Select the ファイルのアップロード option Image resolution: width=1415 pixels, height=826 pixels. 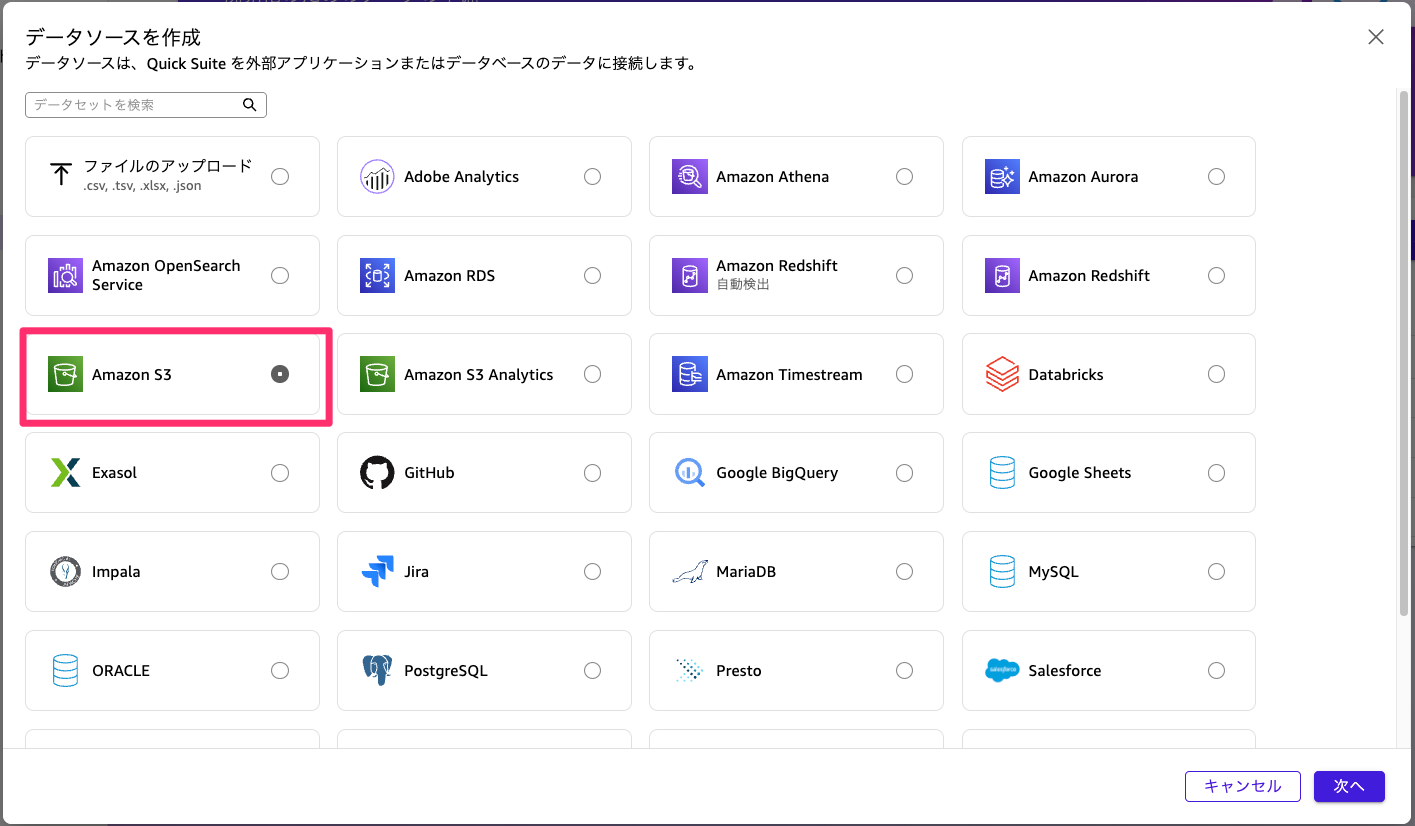coord(172,176)
